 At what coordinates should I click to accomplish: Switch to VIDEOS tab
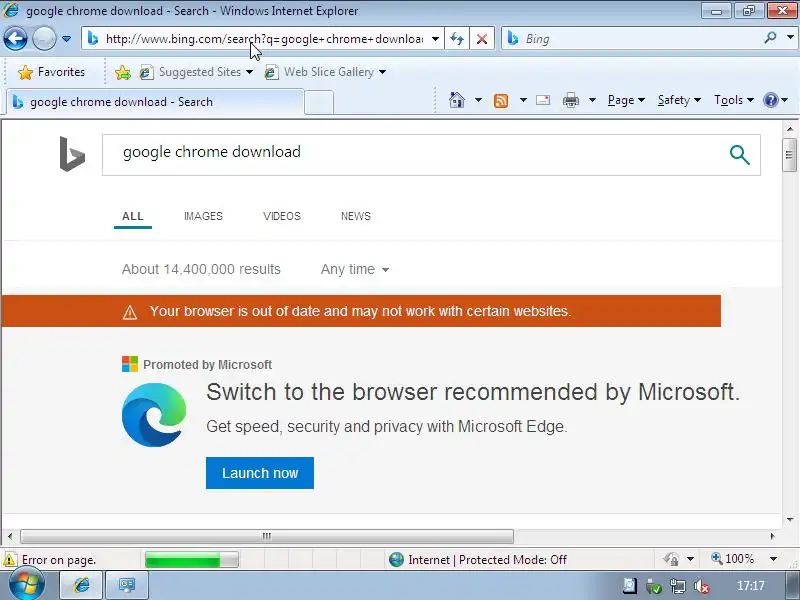[x=282, y=216]
